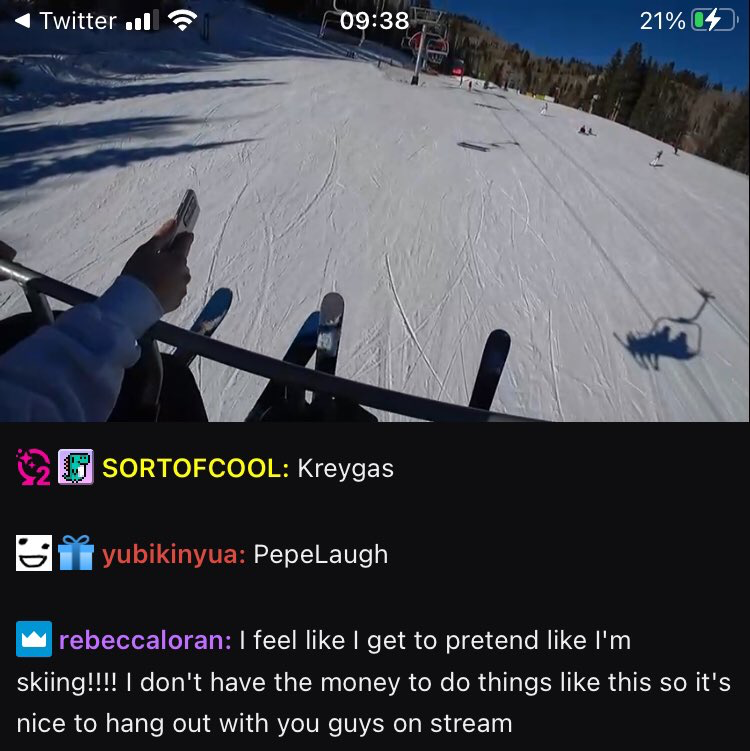Tap the 09:38 clock in status bar
750x751 pixels.
tap(375, 21)
